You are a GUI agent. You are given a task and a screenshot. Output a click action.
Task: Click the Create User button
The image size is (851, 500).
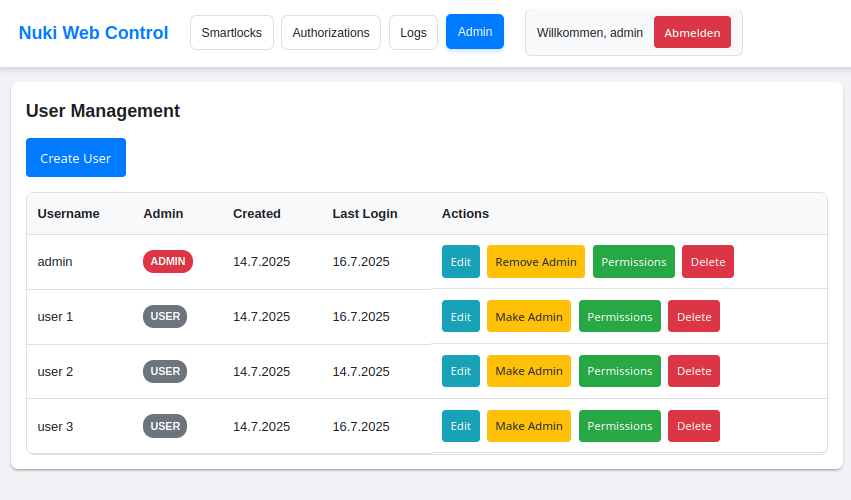(76, 157)
